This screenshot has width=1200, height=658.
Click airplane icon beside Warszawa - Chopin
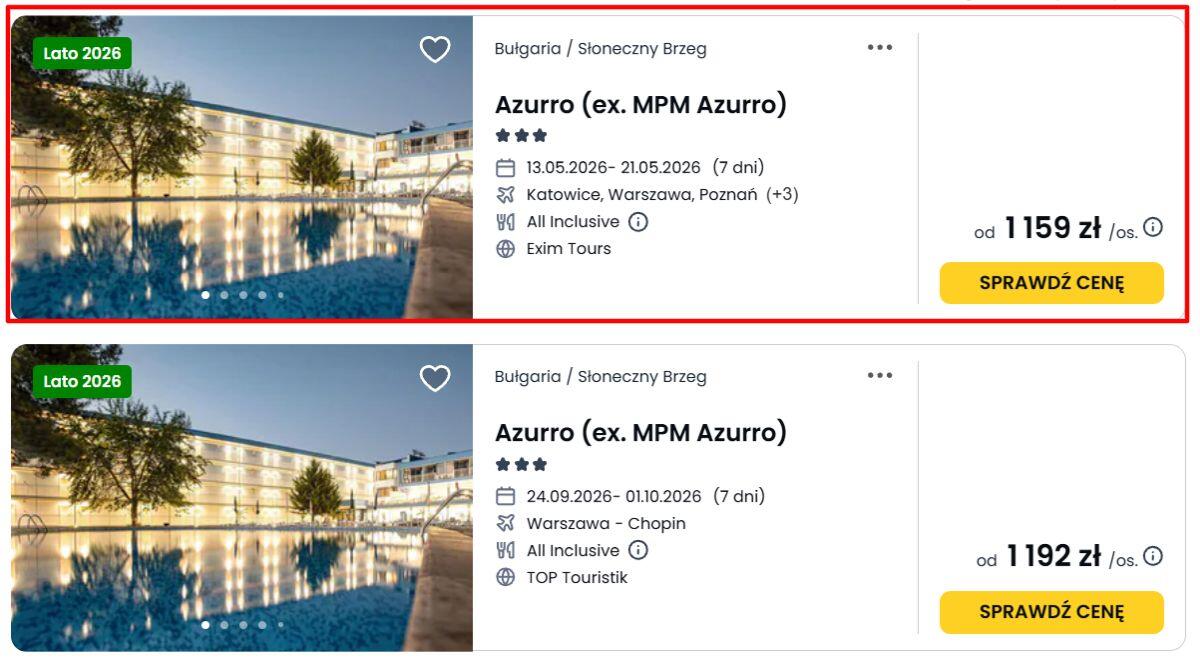[506, 523]
